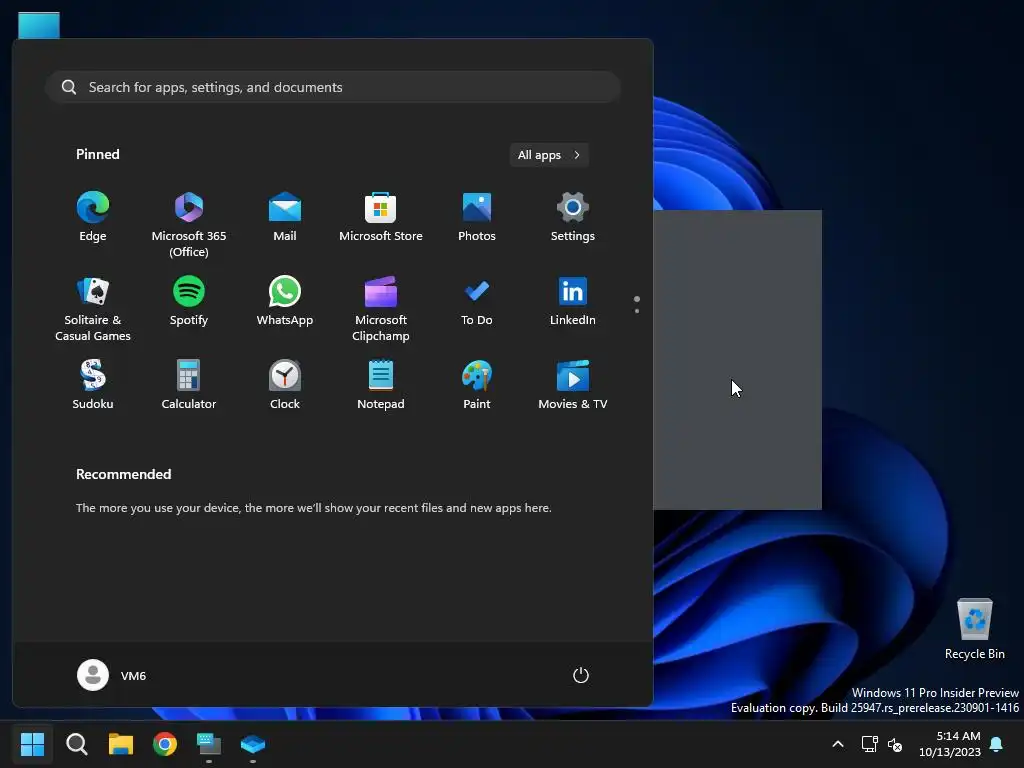1024x768 pixels.
Task: Open the network status tray icon
Action: click(869, 744)
